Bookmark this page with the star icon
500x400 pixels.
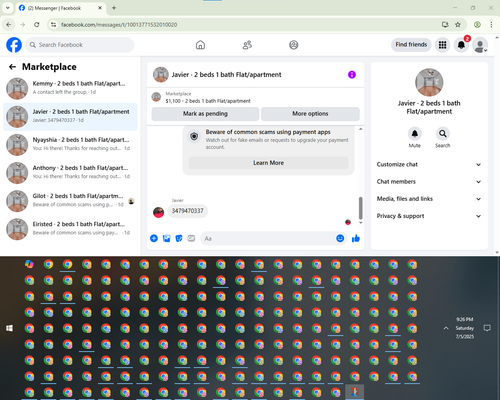[x=458, y=25]
